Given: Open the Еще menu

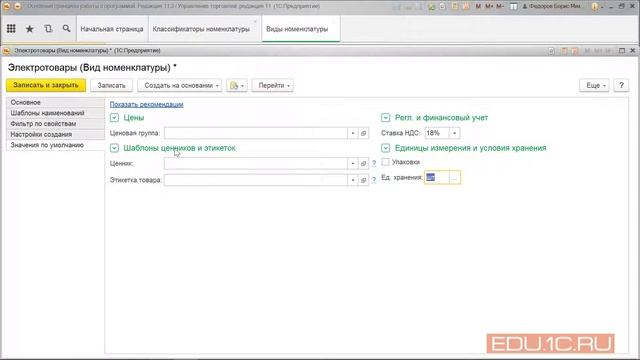Looking at the screenshot, I should click(594, 85).
